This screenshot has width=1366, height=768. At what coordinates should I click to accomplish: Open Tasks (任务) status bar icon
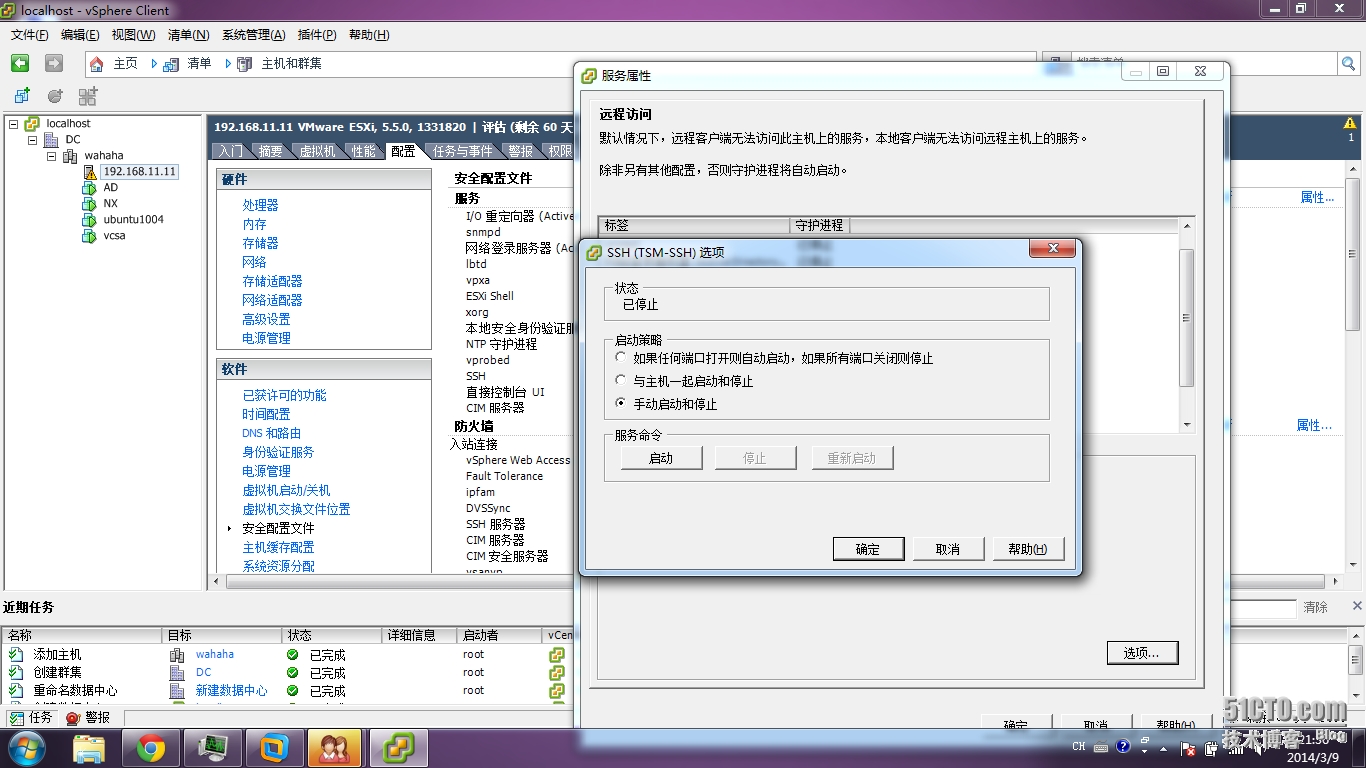pyautogui.click(x=17, y=718)
